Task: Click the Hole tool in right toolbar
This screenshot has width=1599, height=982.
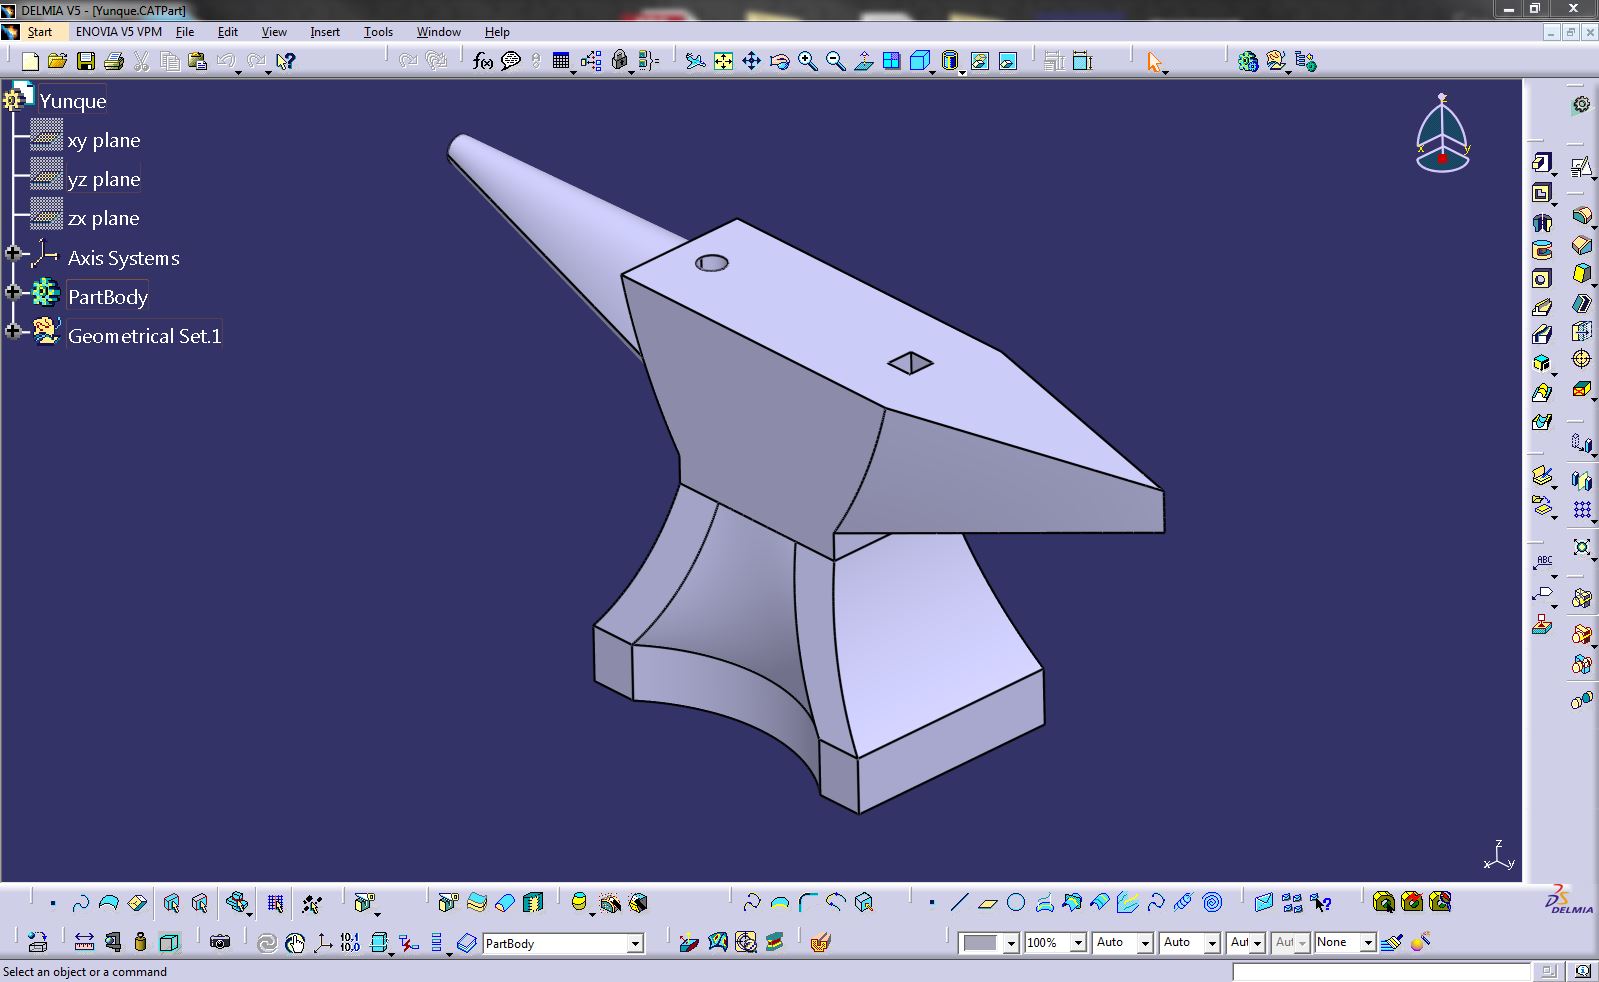Action: pos(1542,279)
